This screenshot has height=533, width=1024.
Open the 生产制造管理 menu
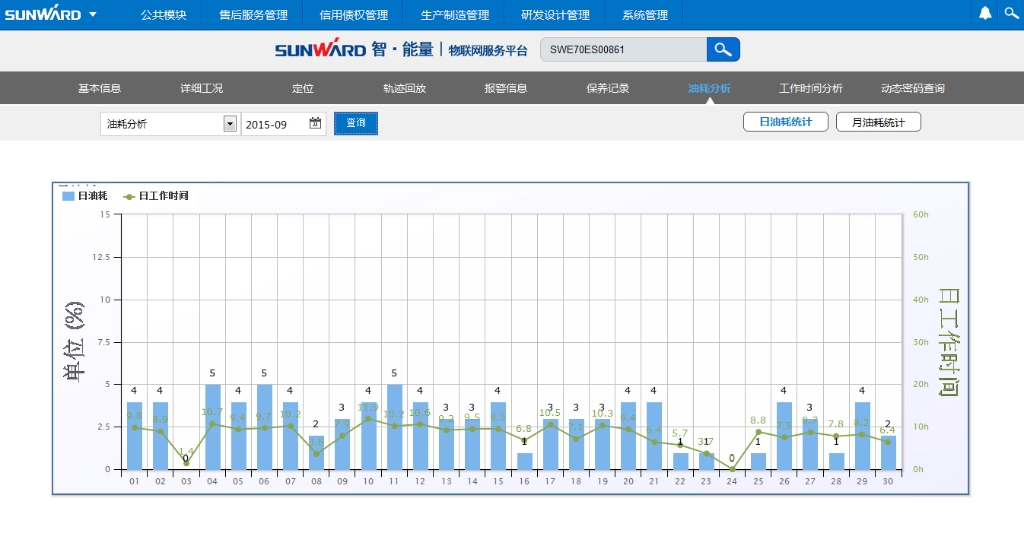tap(455, 15)
